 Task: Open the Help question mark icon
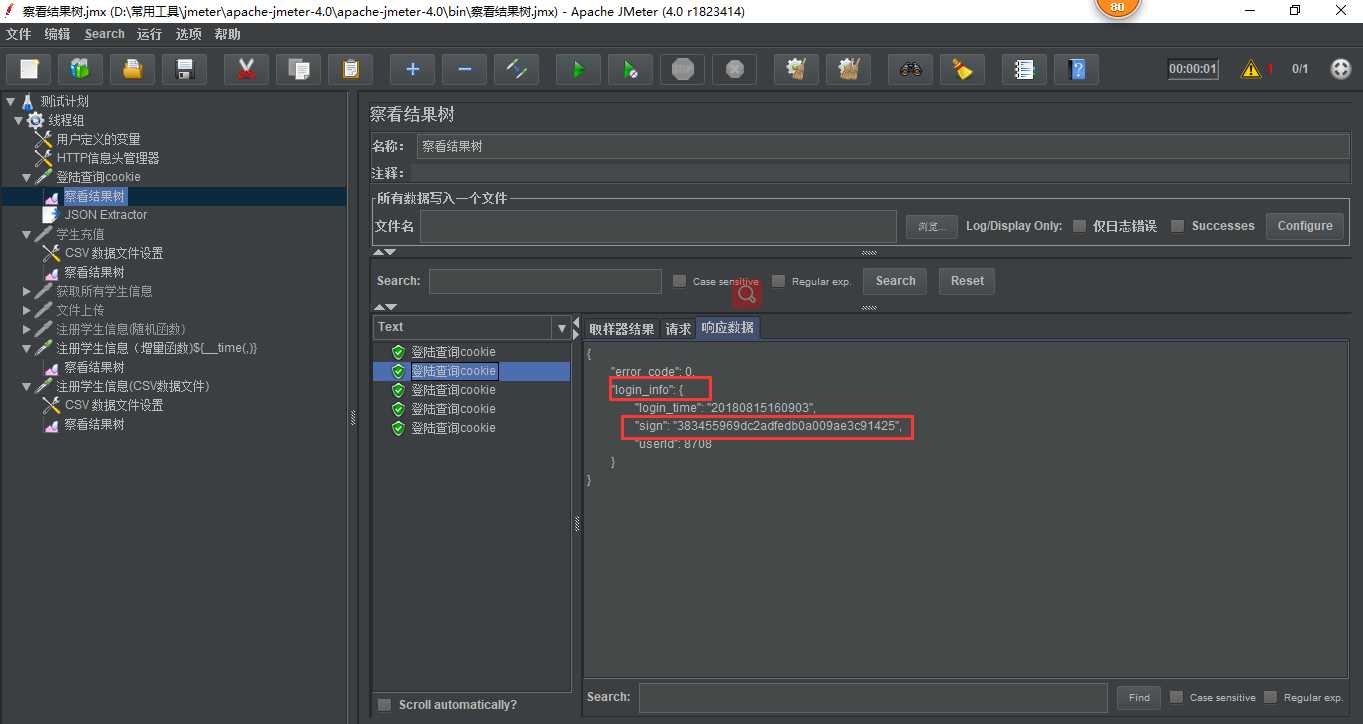pyautogui.click(x=1076, y=69)
